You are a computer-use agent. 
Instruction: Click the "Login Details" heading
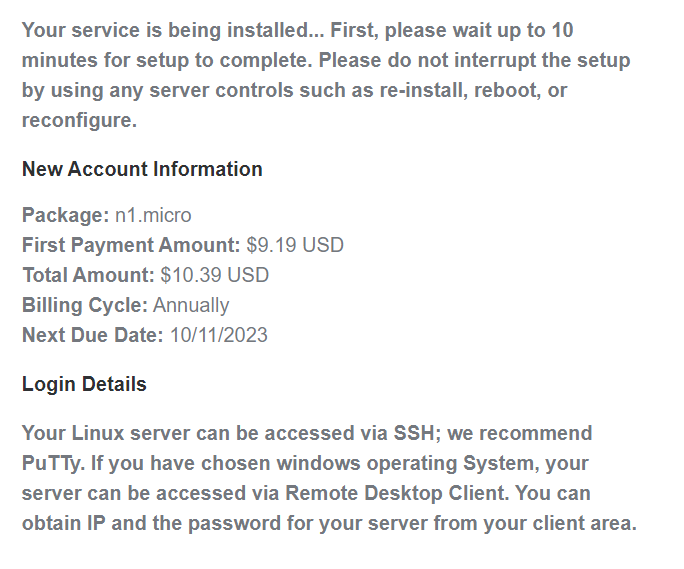pos(84,384)
